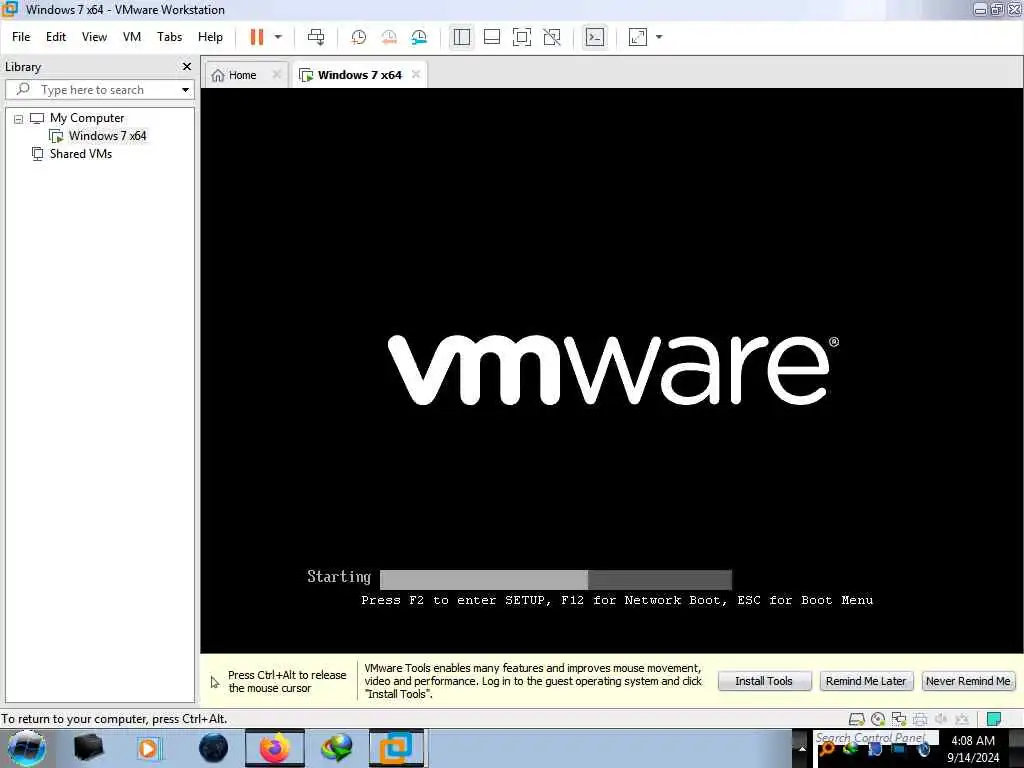1024x768 pixels.
Task: Take a snapshot of this virtual machine
Action: pos(358,37)
